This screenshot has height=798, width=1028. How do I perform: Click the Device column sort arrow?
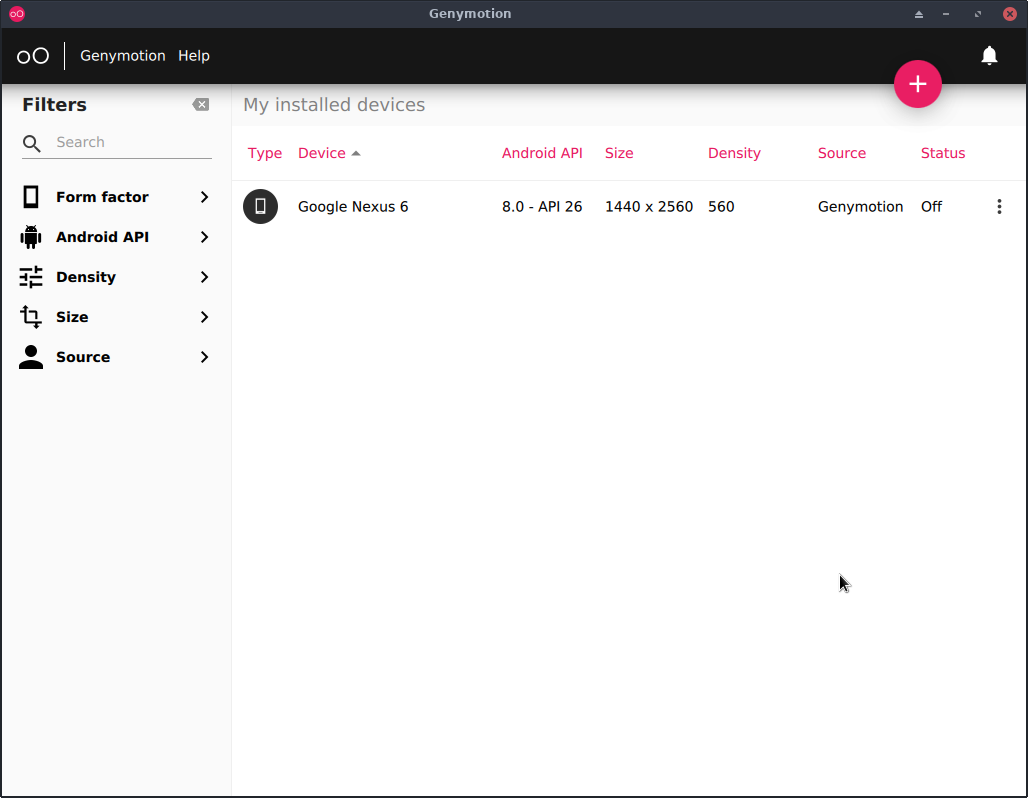coord(356,153)
